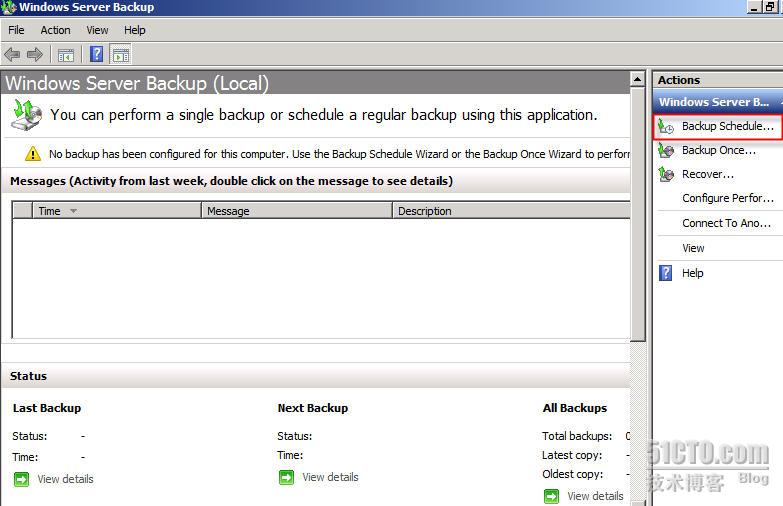Image resolution: width=783 pixels, height=506 pixels.
Task: Click the Backup Schedule icon in Actions
Action: pos(666,126)
